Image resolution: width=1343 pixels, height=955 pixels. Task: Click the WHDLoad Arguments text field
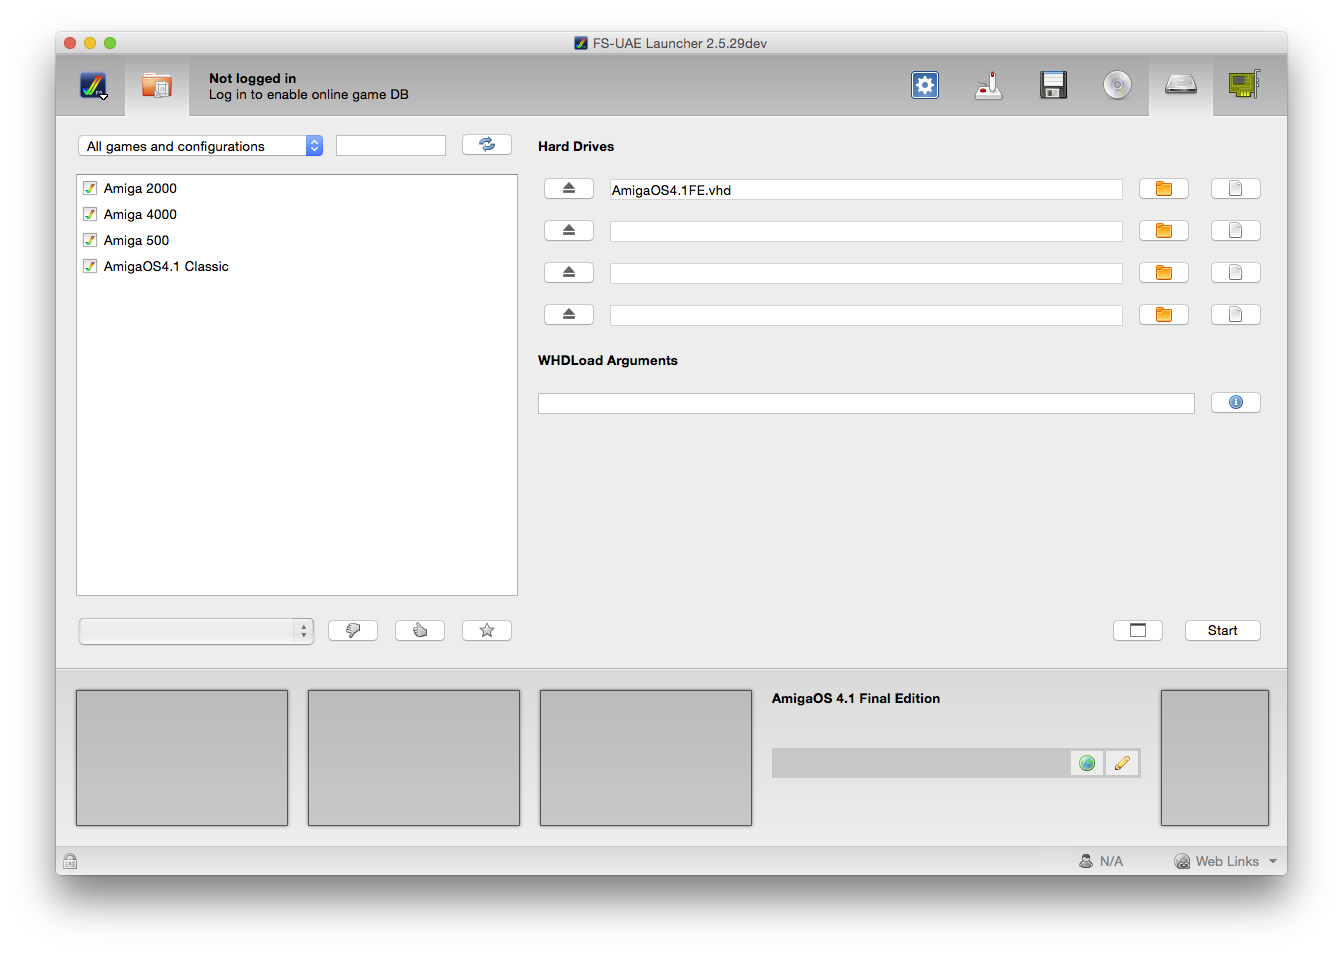tap(866, 403)
